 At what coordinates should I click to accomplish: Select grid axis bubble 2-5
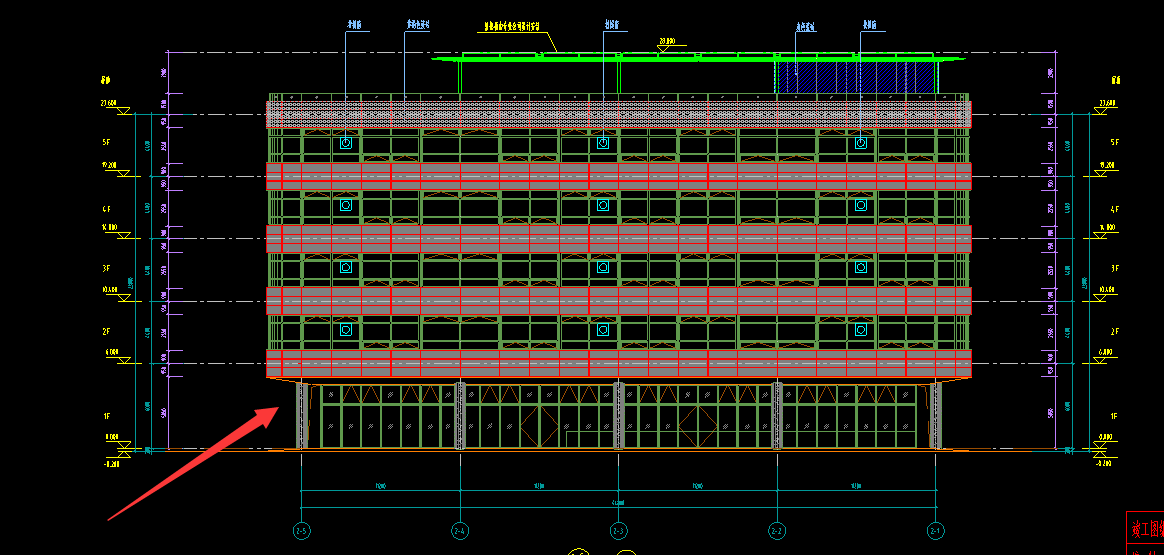[301, 531]
